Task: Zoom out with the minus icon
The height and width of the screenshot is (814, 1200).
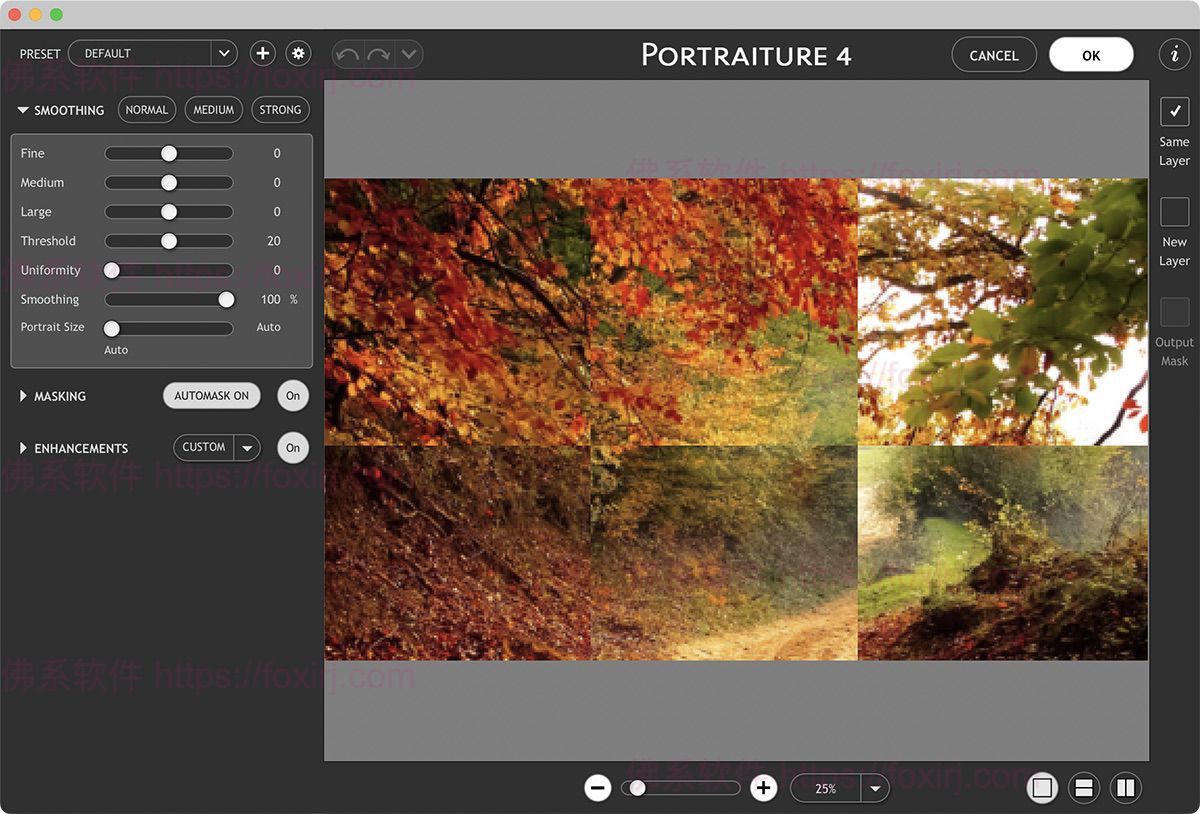Action: pos(598,788)
